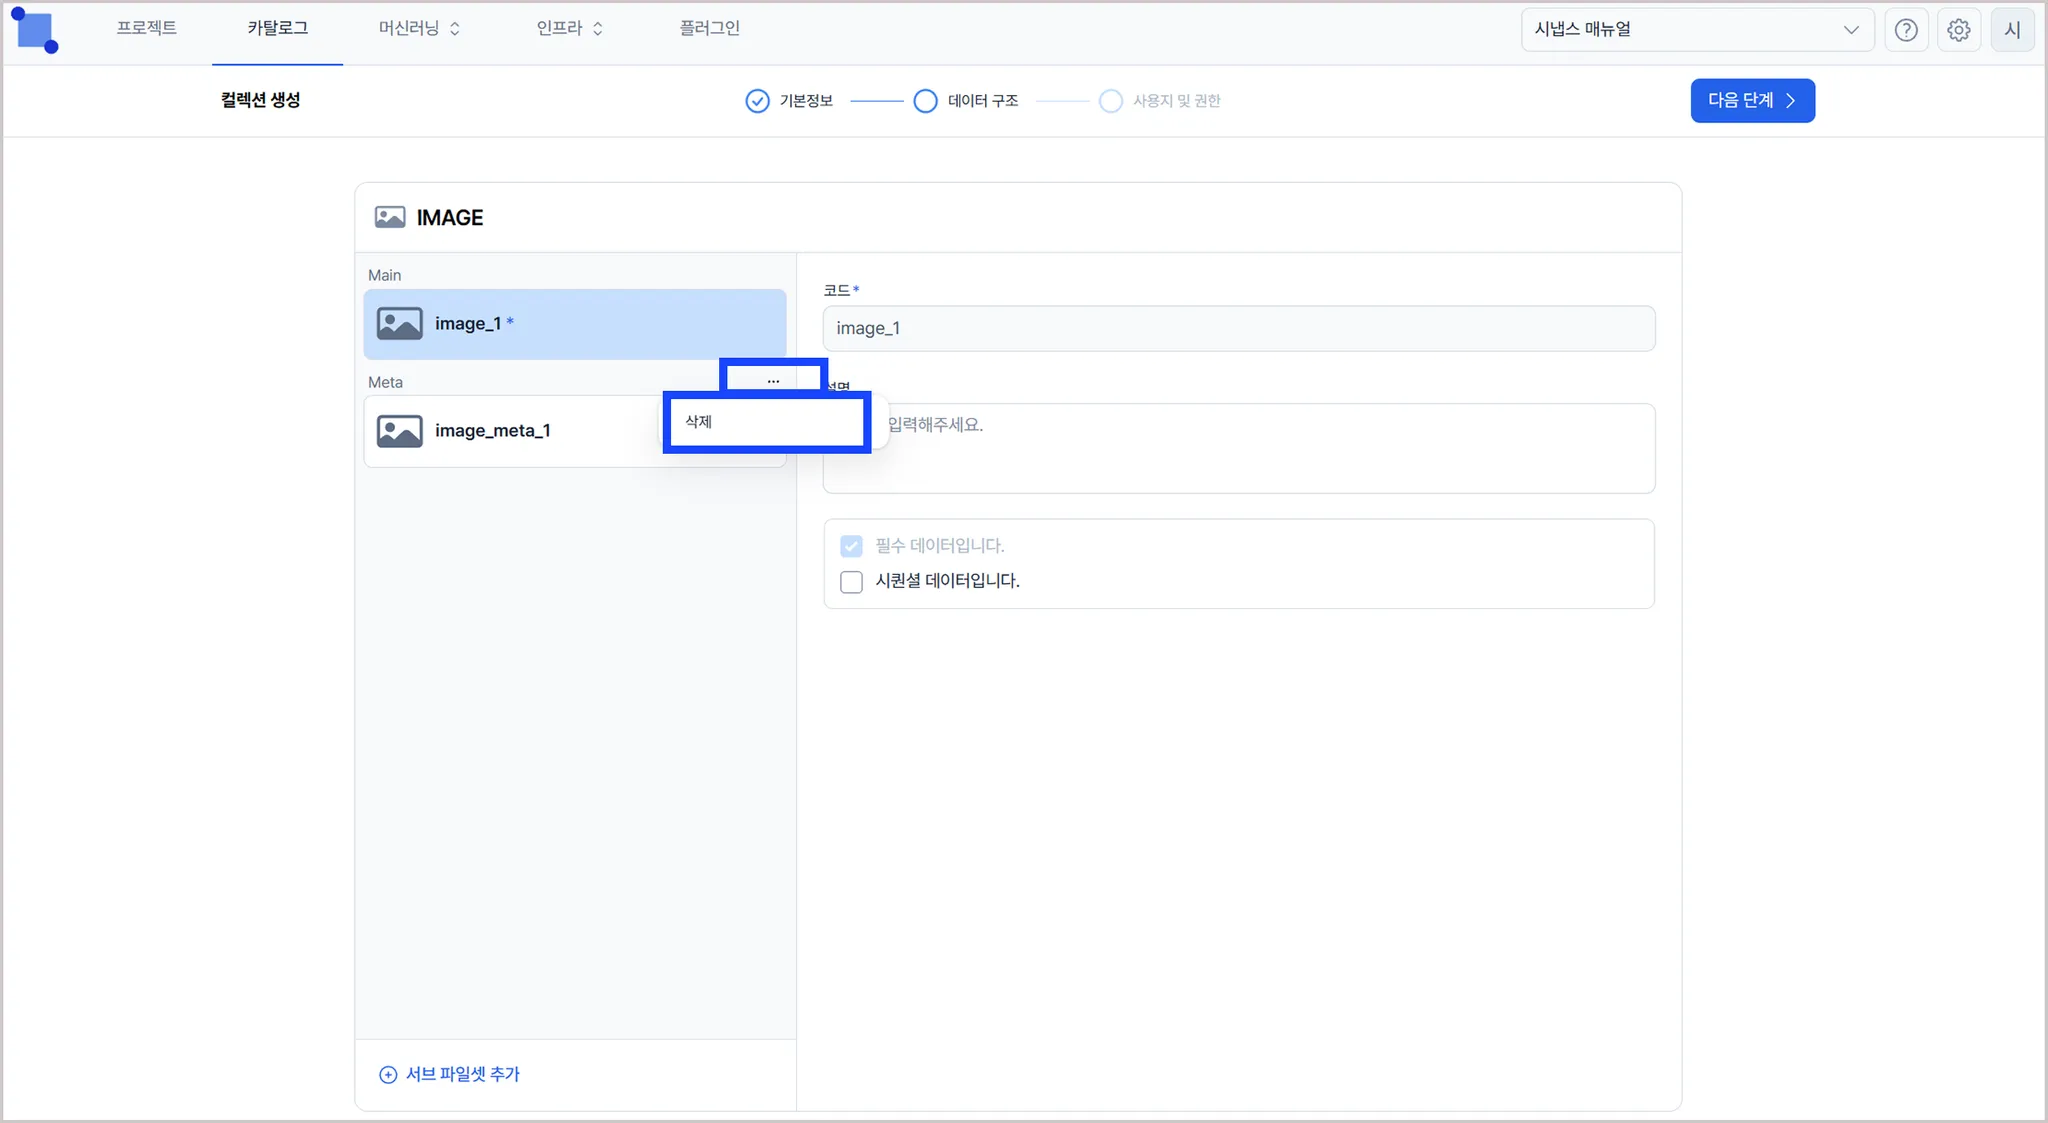Screen dimensions: 2048x1123
Task: Toggle the 시퀀셜 데이터입니다 checkbox
Action: [851, 582]
